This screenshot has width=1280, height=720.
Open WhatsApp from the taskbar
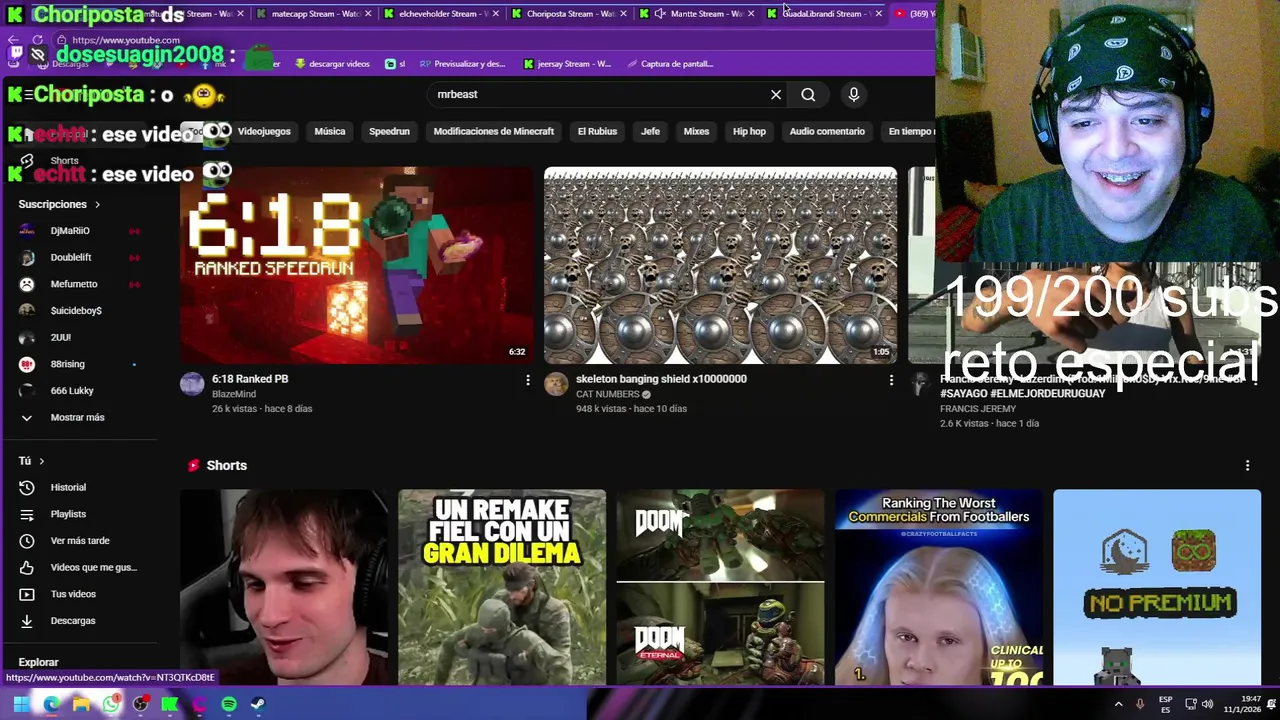point(111,704)
